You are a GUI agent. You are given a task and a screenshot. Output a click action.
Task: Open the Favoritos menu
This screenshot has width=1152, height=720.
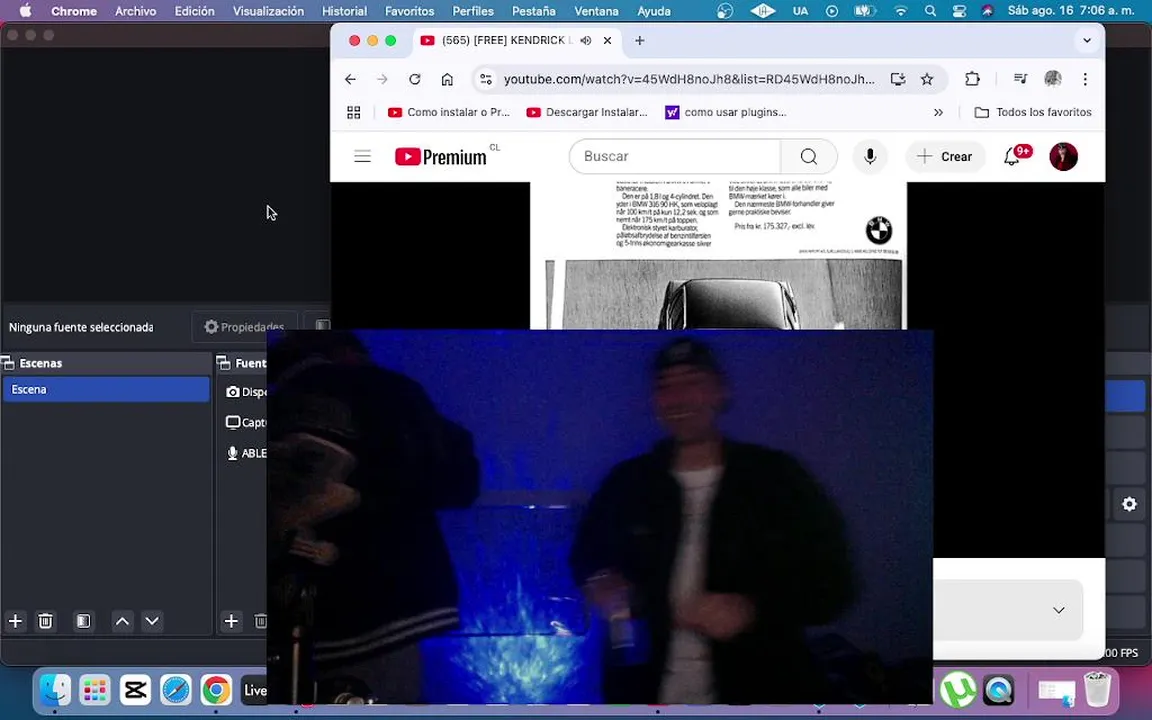pos(409,11)
